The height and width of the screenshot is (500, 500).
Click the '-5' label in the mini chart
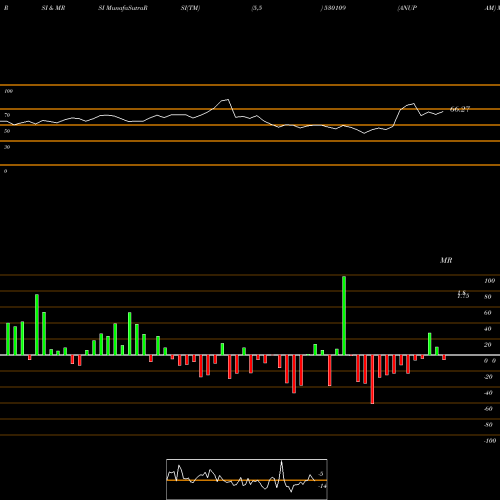pos(321,474)
